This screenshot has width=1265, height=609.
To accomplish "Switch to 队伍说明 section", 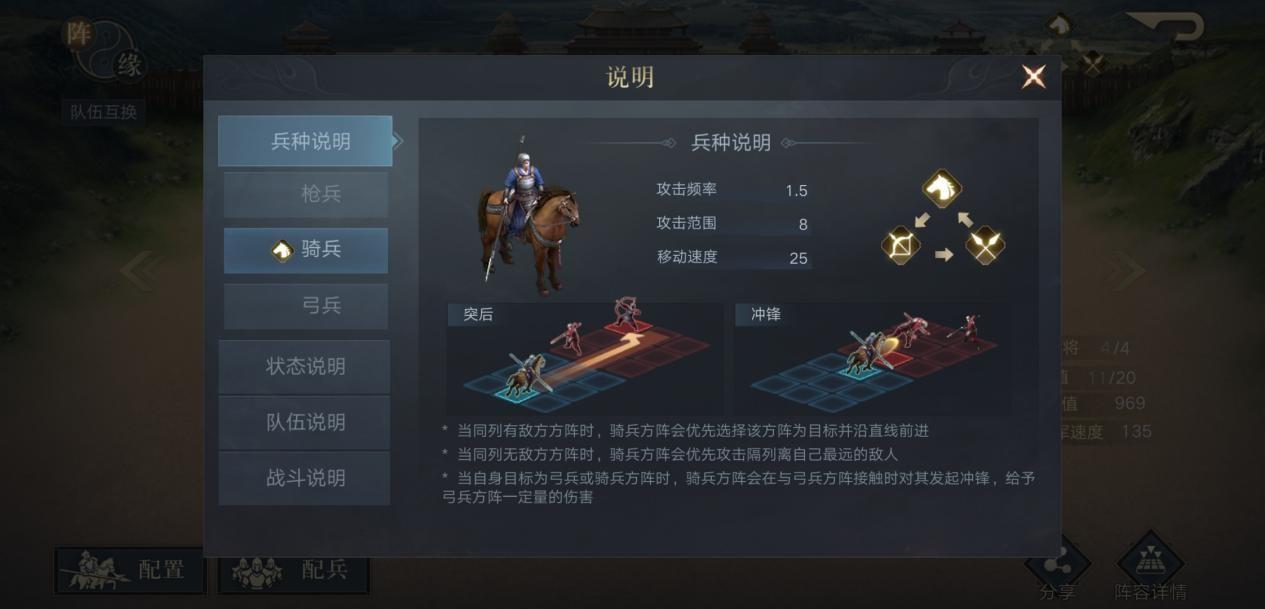I will 305,423.
